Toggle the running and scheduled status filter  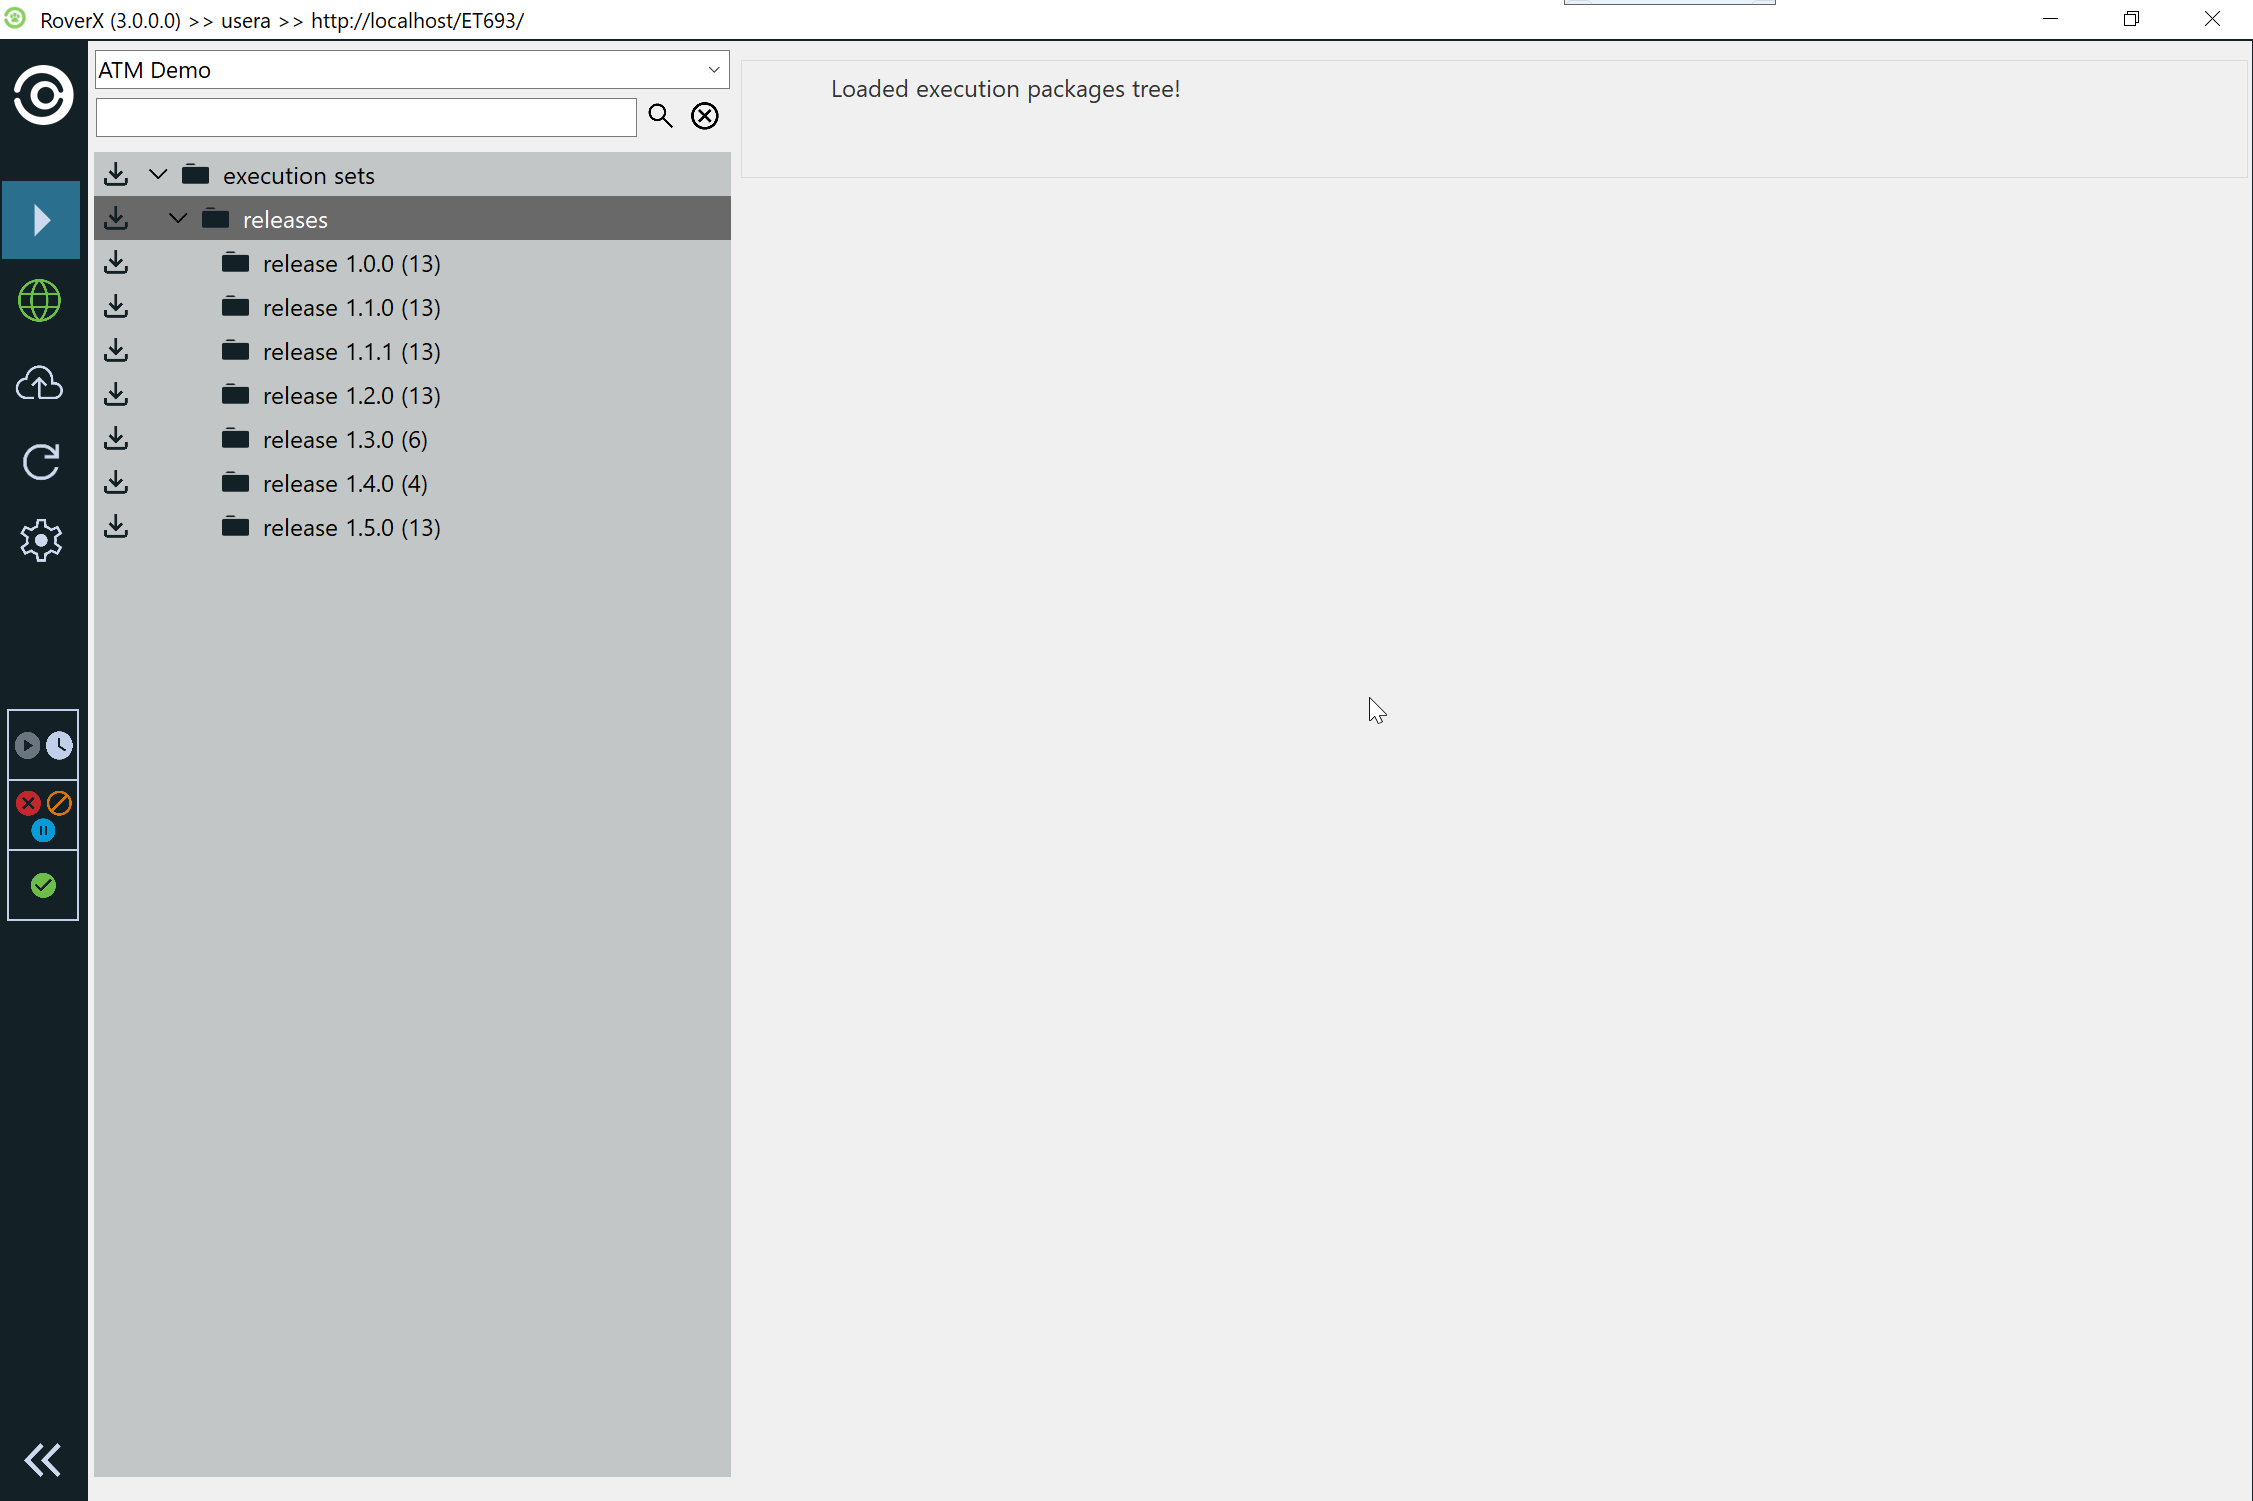click(x=43, y=746)
